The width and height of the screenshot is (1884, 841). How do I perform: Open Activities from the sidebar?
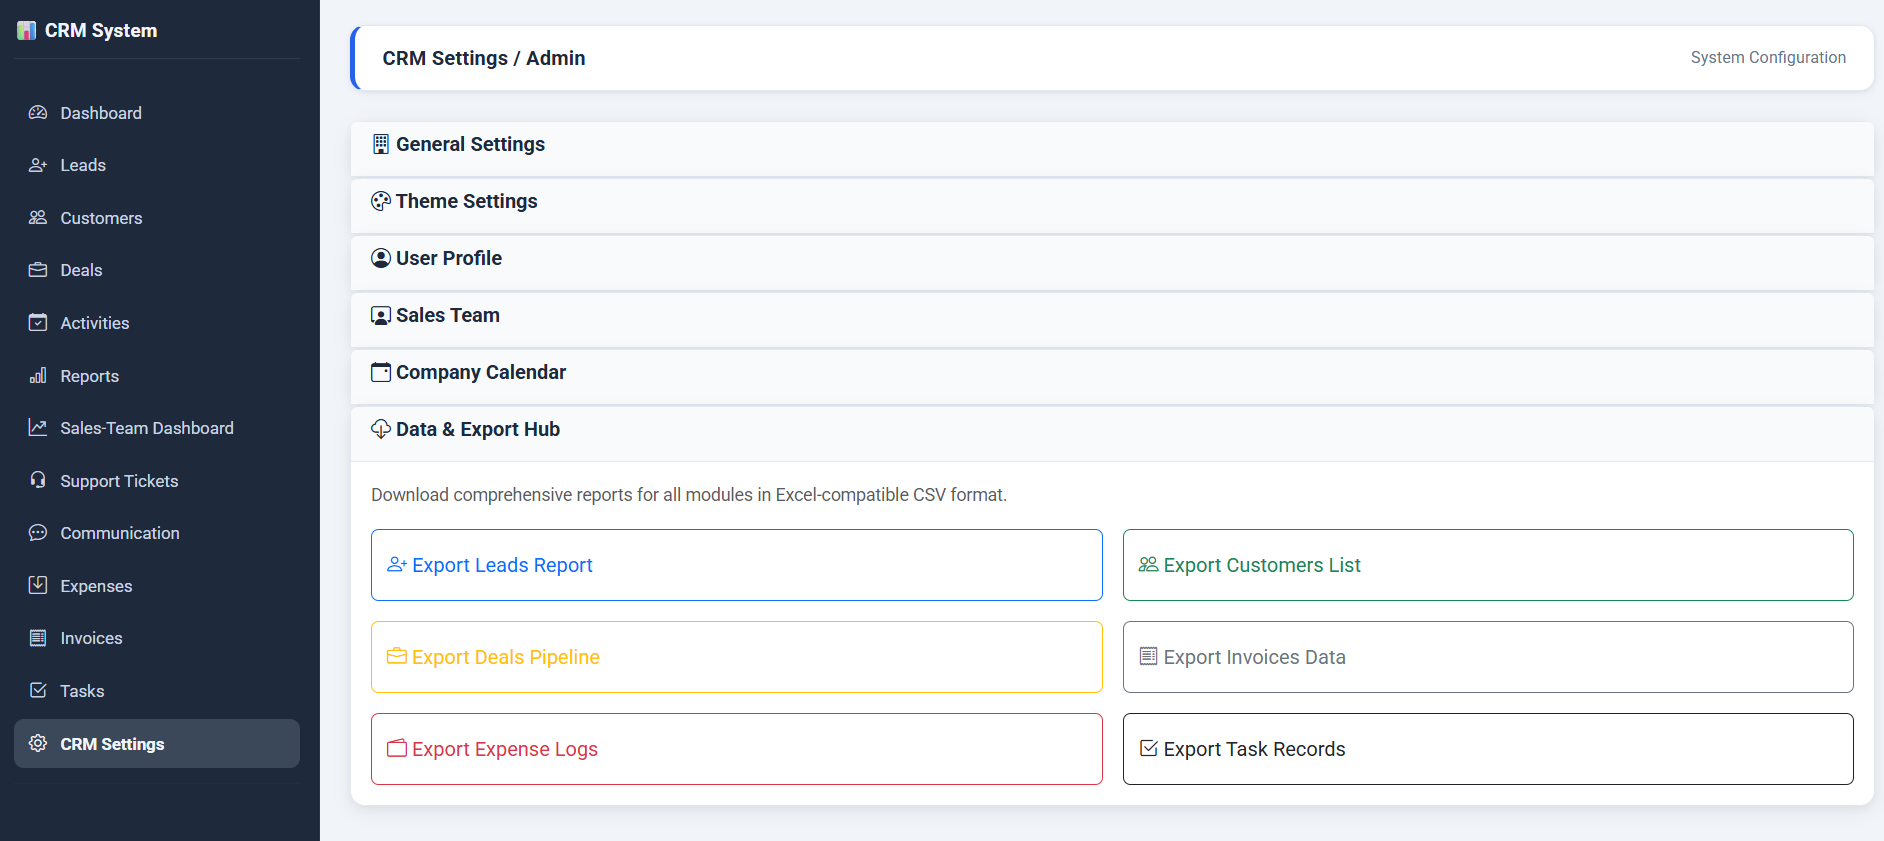tap(157, 323)
